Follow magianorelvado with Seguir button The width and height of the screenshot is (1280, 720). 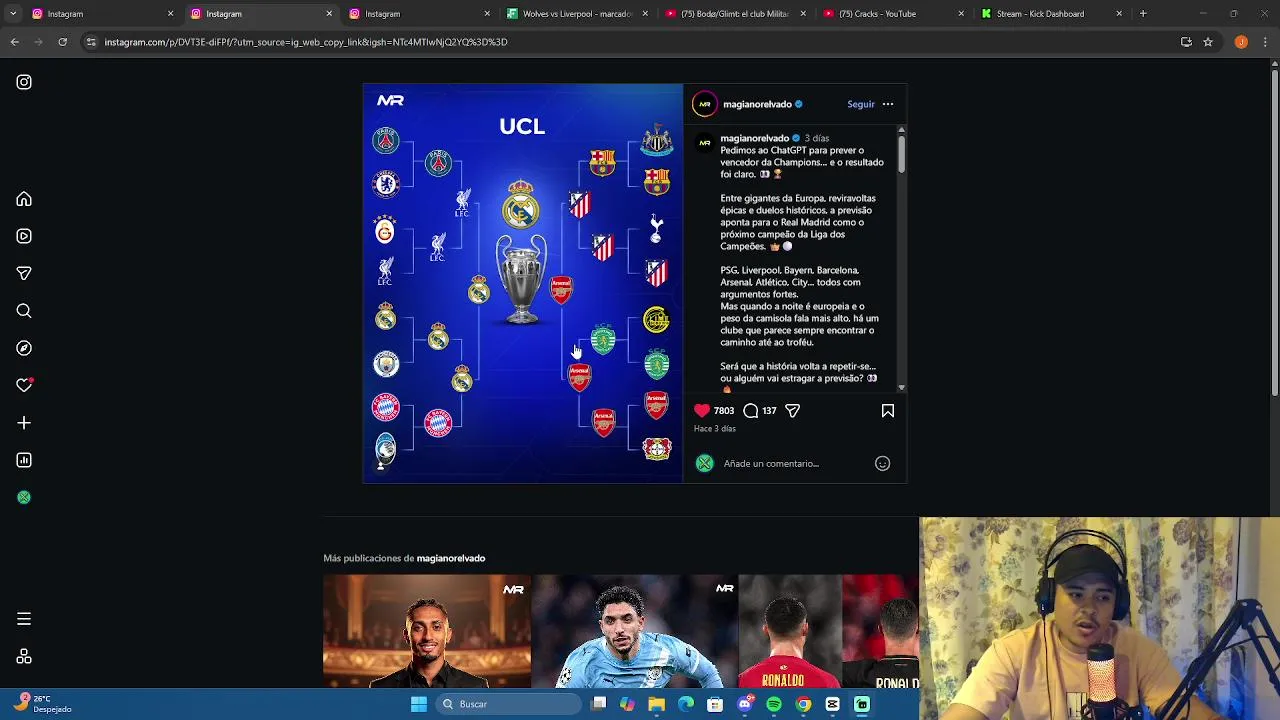pos(860,104)
